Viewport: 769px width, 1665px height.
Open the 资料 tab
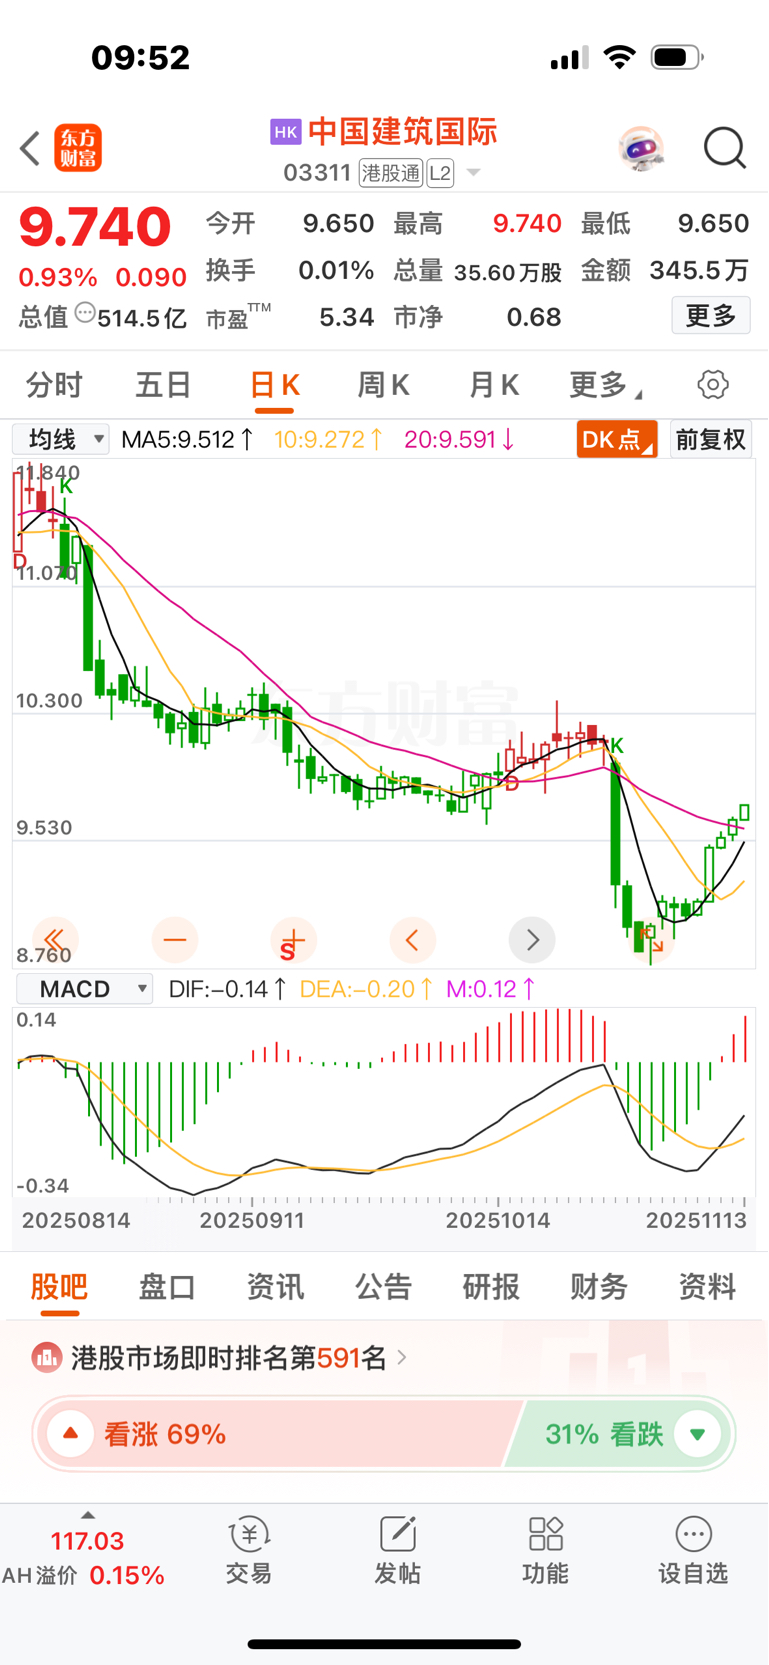707,1286
